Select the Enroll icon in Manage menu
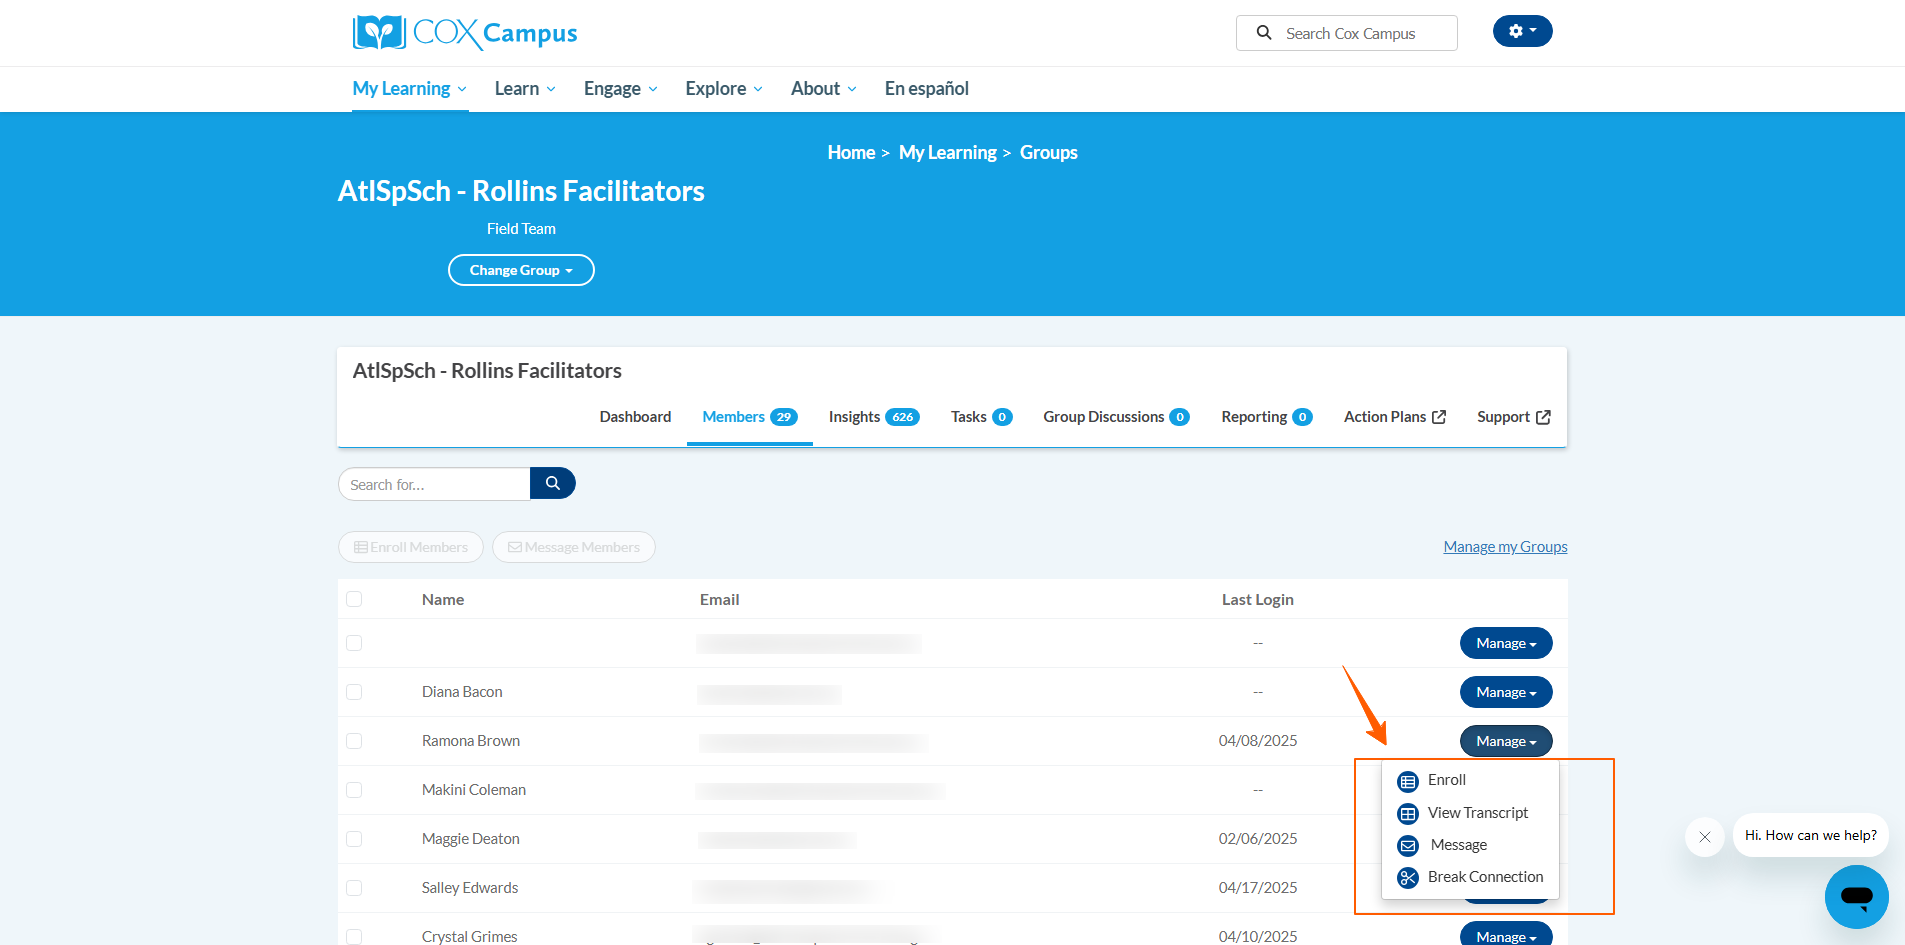 click(1408, 781)
